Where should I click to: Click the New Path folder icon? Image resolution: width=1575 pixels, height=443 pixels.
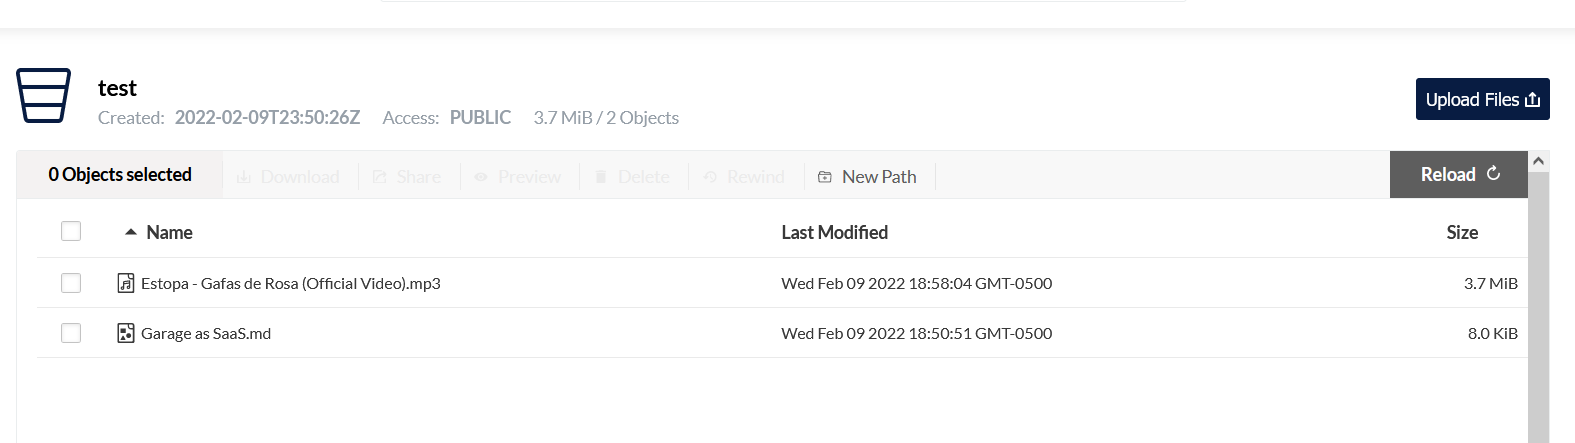825,177
